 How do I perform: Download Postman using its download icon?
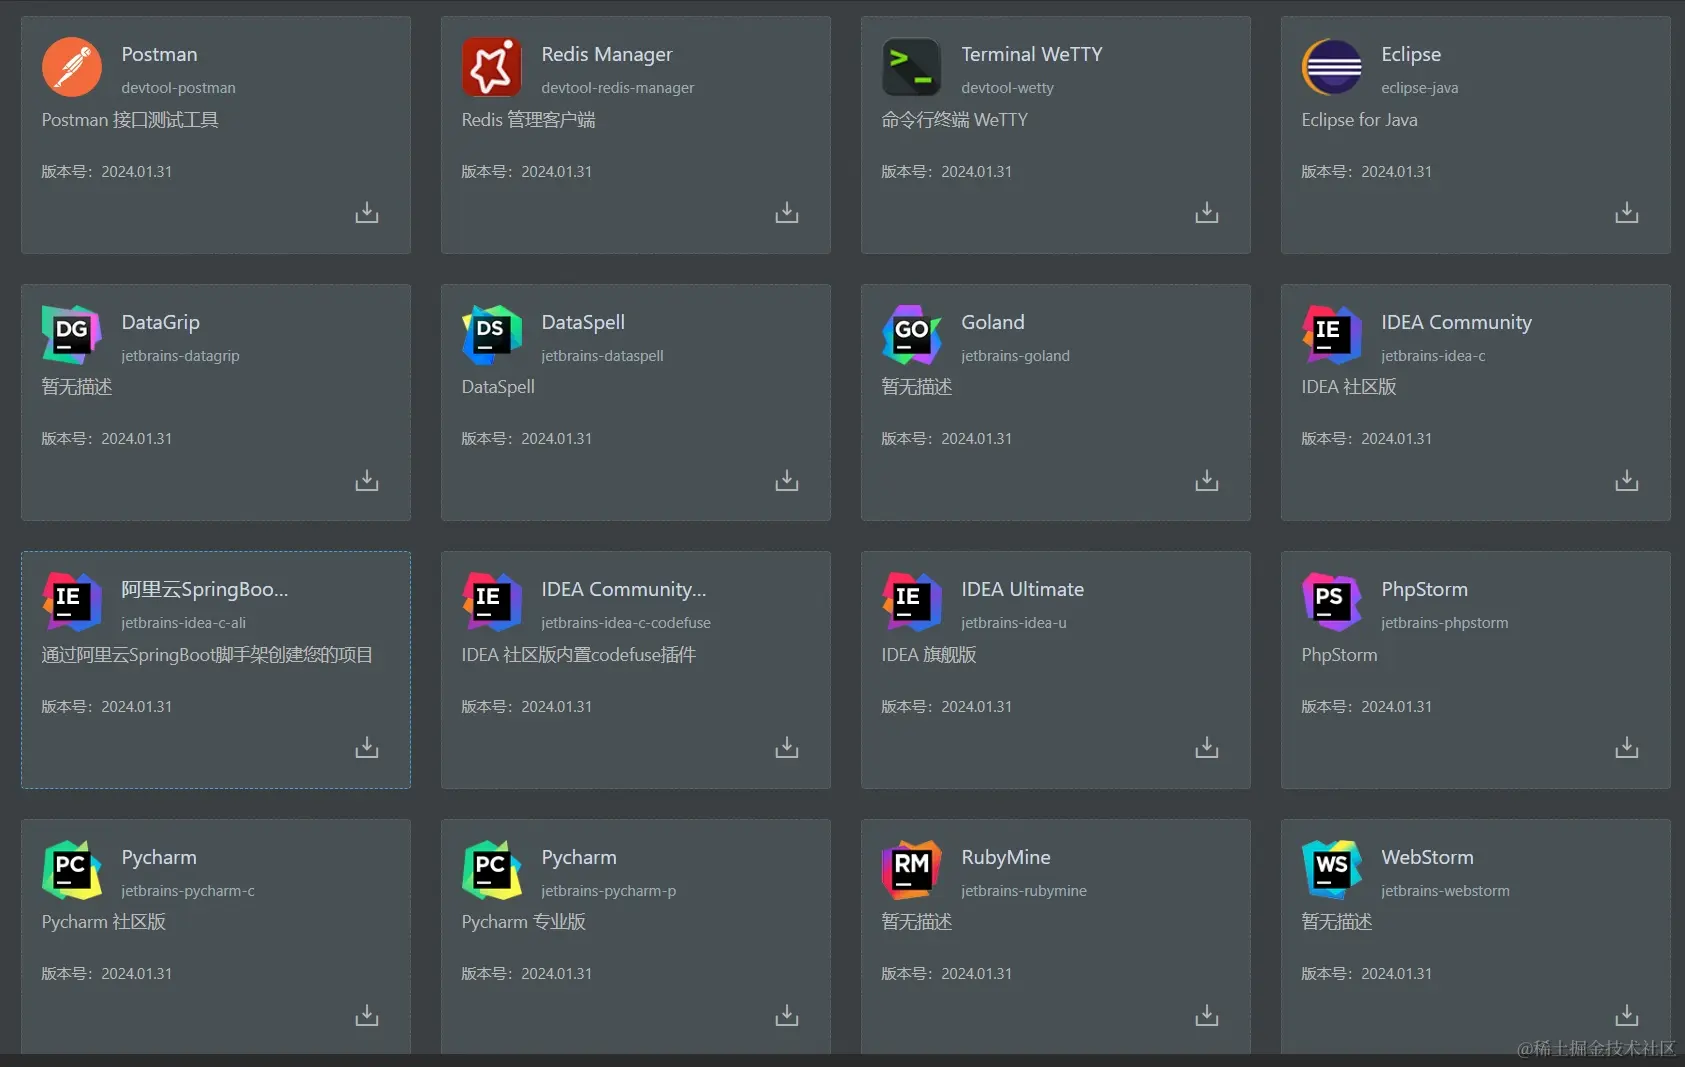(367, 213)
